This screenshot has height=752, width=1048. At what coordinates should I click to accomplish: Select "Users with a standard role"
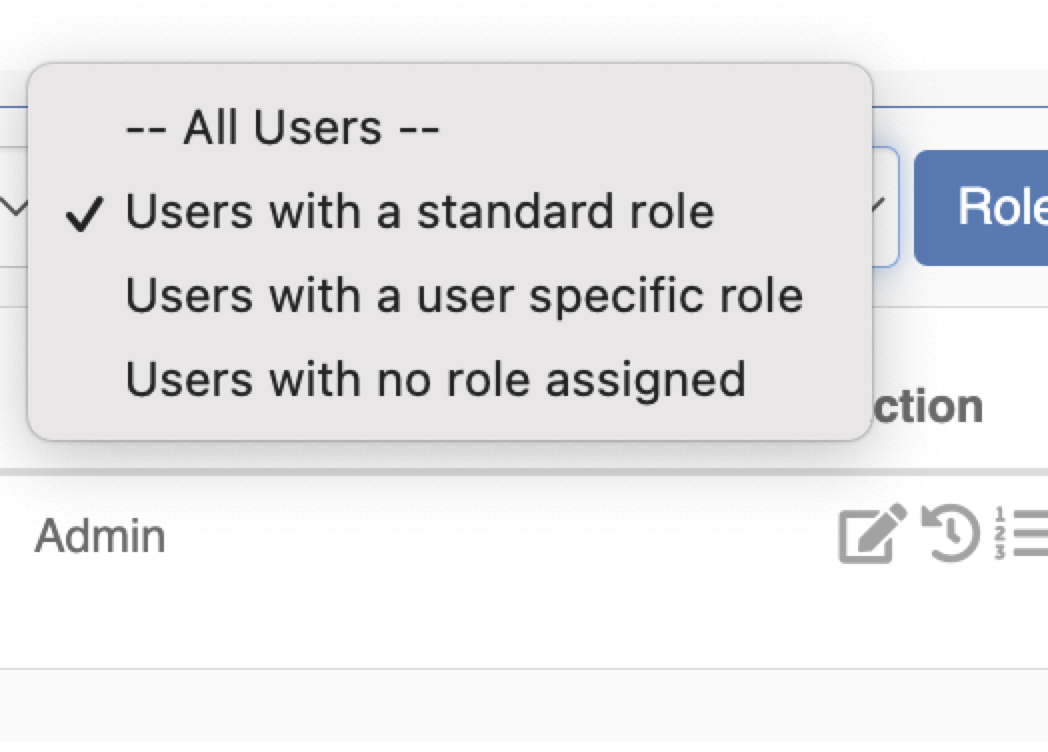click(419, 212)
